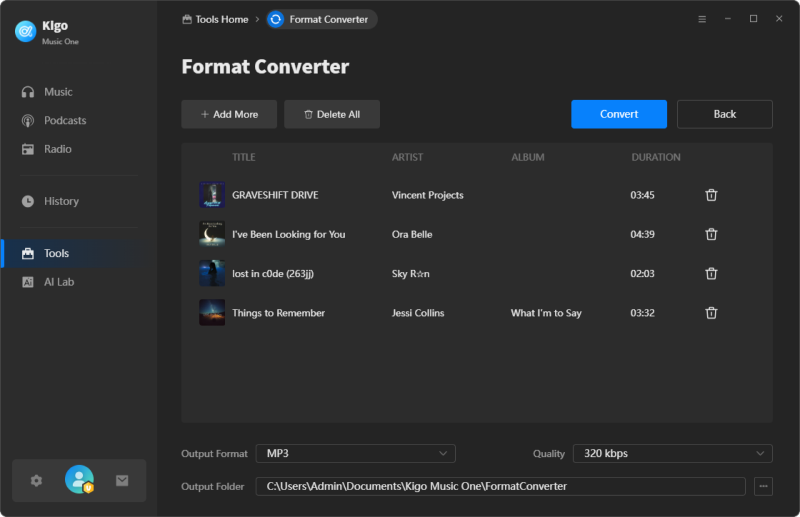Image resolution: width=800 pixels, height=517 pixels.
Task: Maximize the Kigo window
Action: point(753,18)
